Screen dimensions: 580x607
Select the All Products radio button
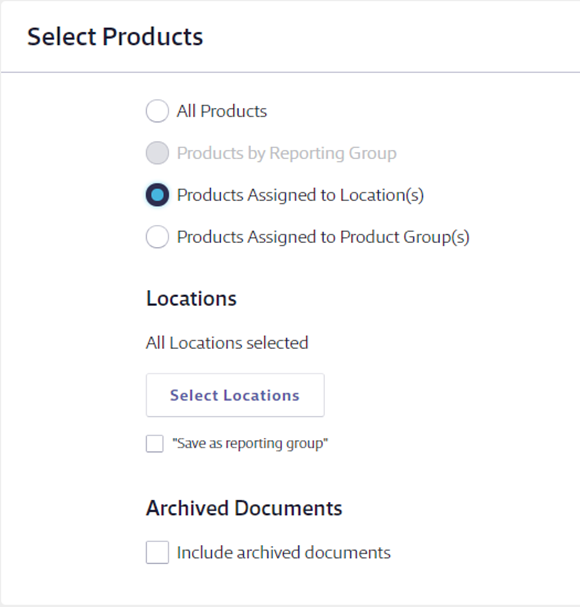point(157,111)
